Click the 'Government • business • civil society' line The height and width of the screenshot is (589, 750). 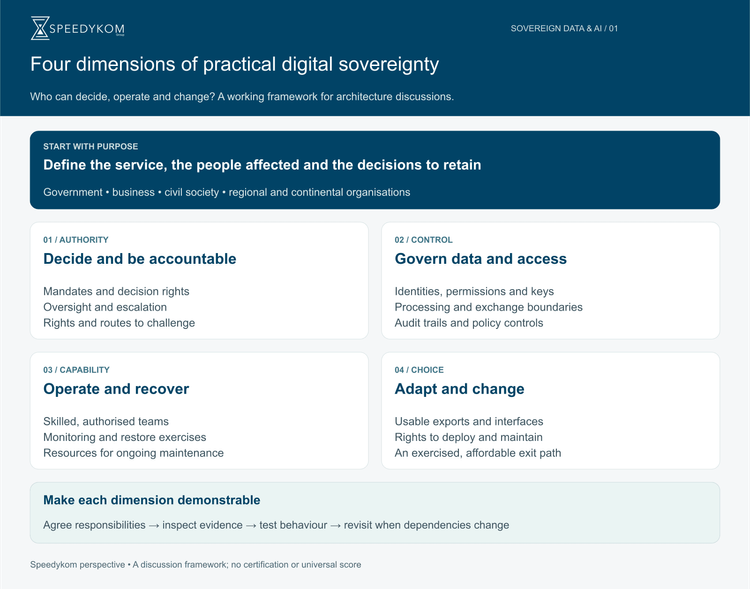coord(227,192)
